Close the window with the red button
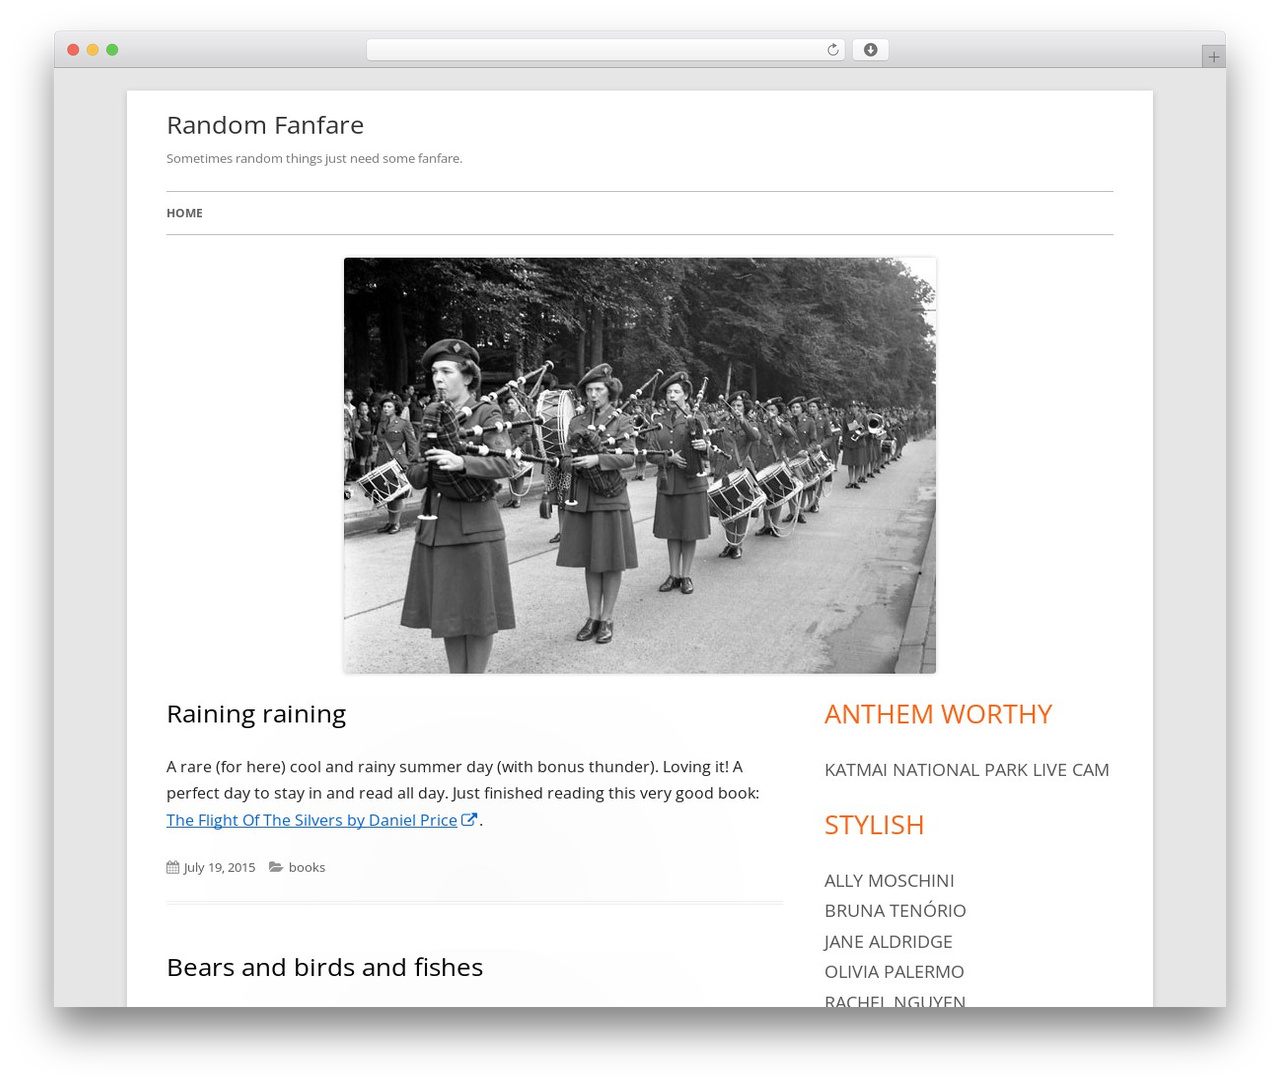This screenshot has width=1280, height=1084. [x=73, y=50]
